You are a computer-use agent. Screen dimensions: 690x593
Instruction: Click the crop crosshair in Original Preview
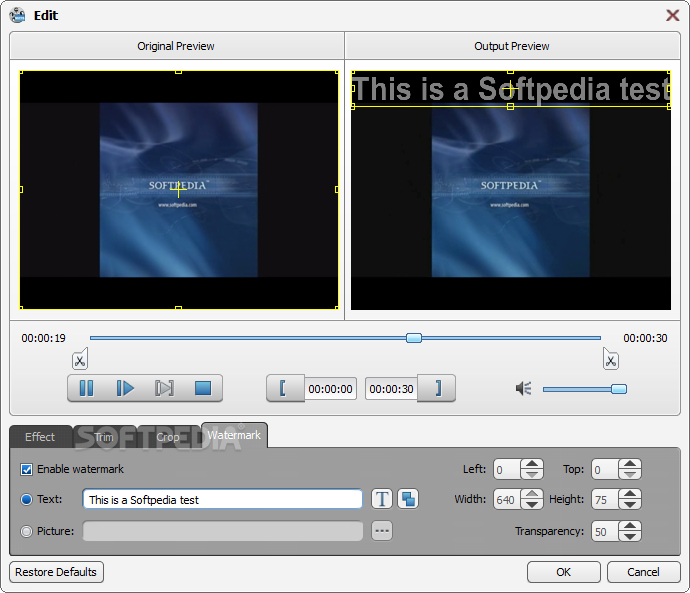pyautogui.click(x=178, y=190)
